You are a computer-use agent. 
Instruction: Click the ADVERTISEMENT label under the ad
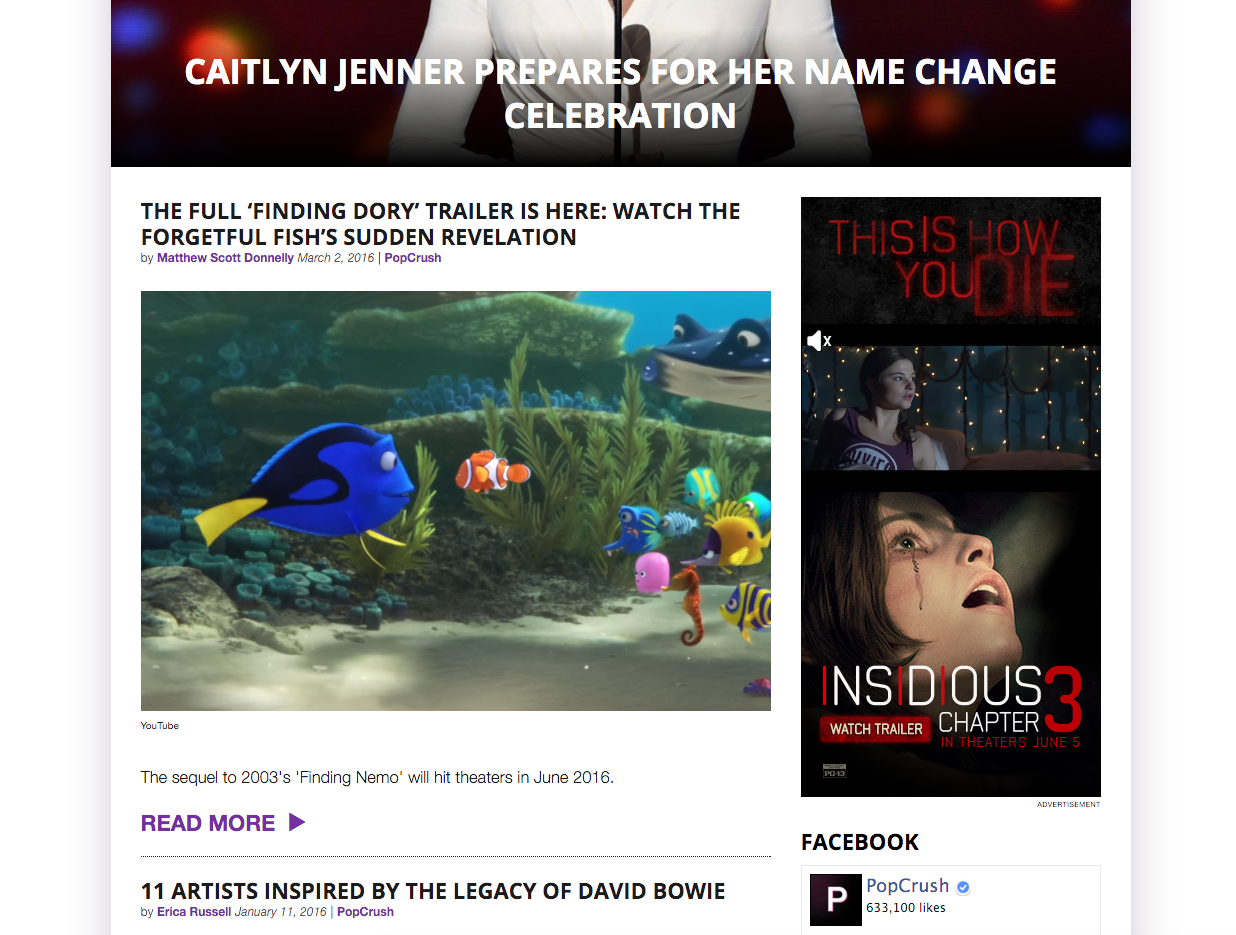coord(1068,804)
